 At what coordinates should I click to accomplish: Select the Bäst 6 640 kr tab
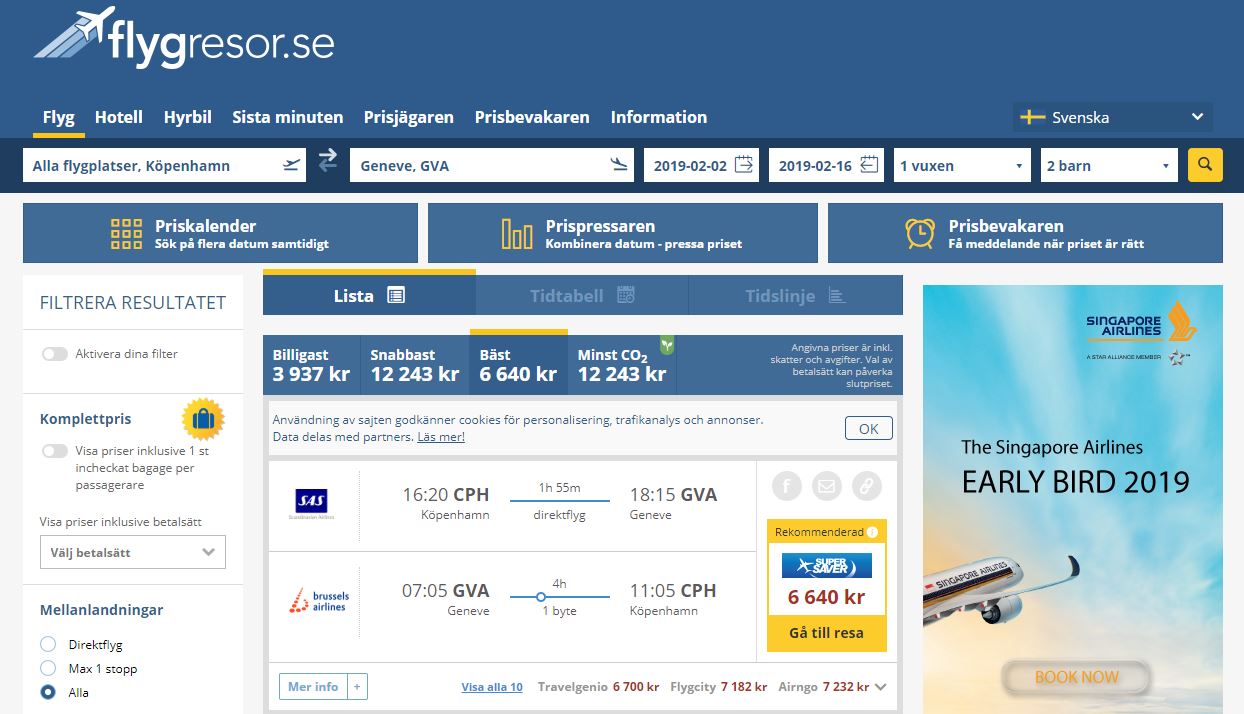tap(519, 363)
